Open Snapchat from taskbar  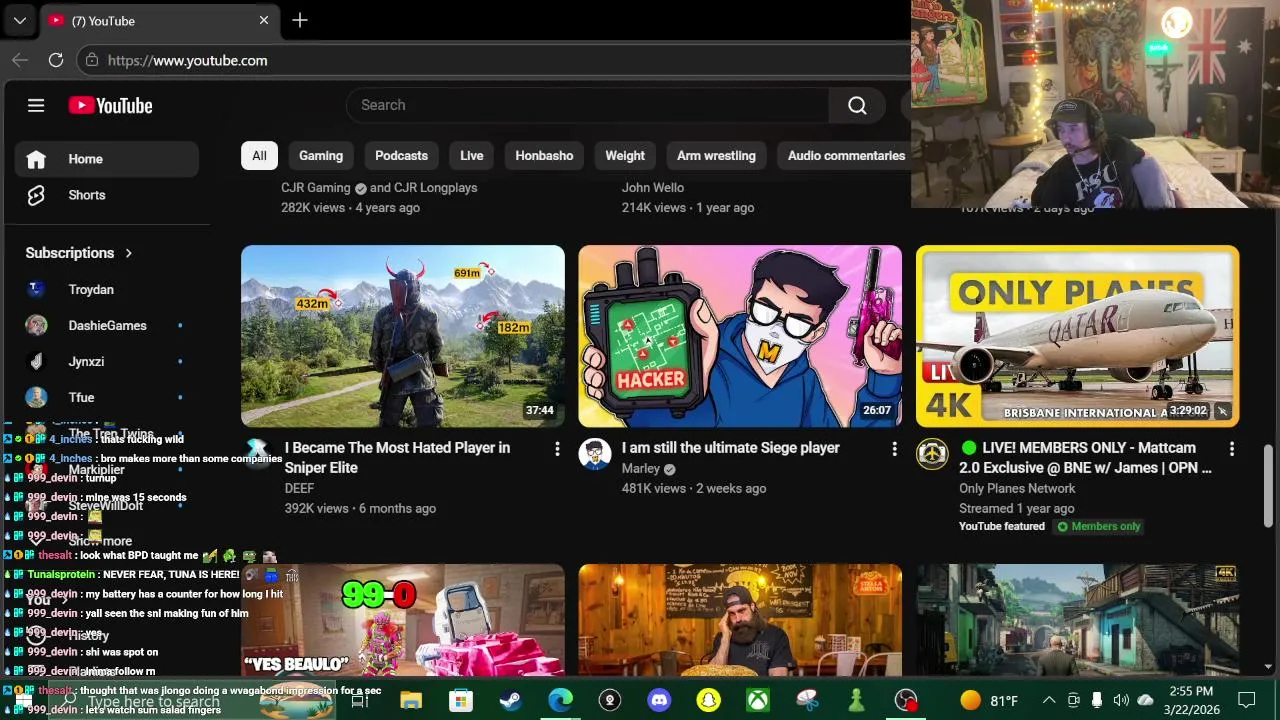pos(708,700)
